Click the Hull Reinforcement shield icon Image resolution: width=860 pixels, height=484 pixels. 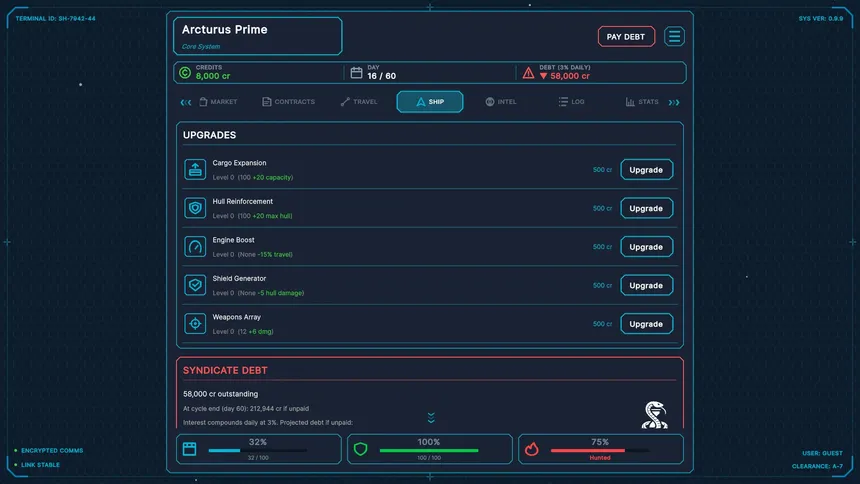pyautogui.click(x=195, y=208)
